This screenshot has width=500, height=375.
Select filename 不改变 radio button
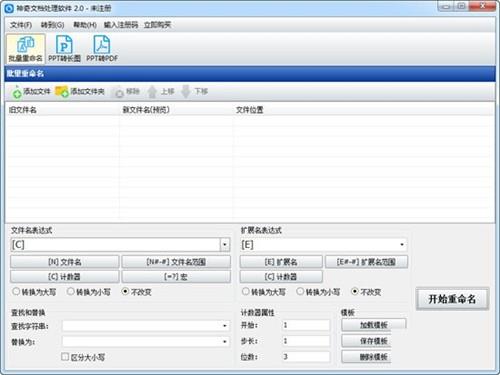[125, 292]
